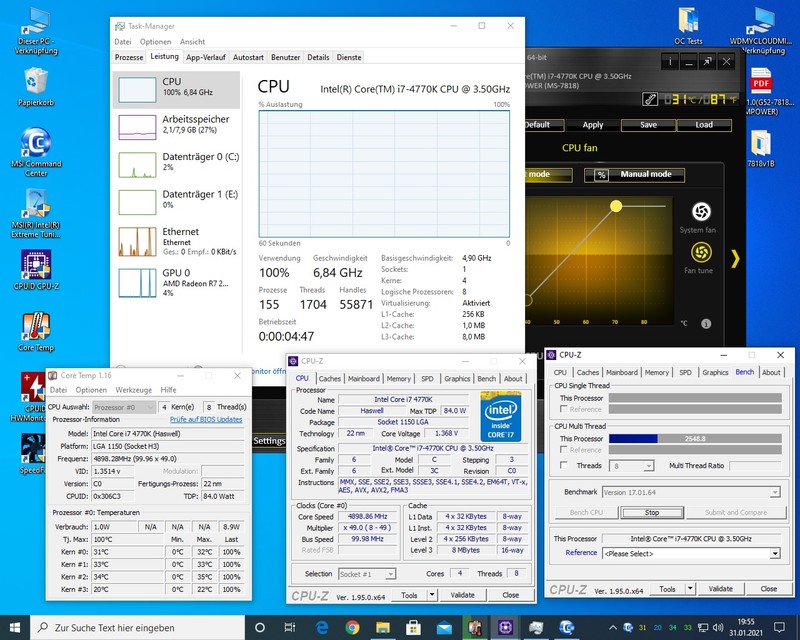This screenshot has width=800, height=640.
Task: Open the Selection Socket #1 dropdown in CPU-Z
Action: 367,574
